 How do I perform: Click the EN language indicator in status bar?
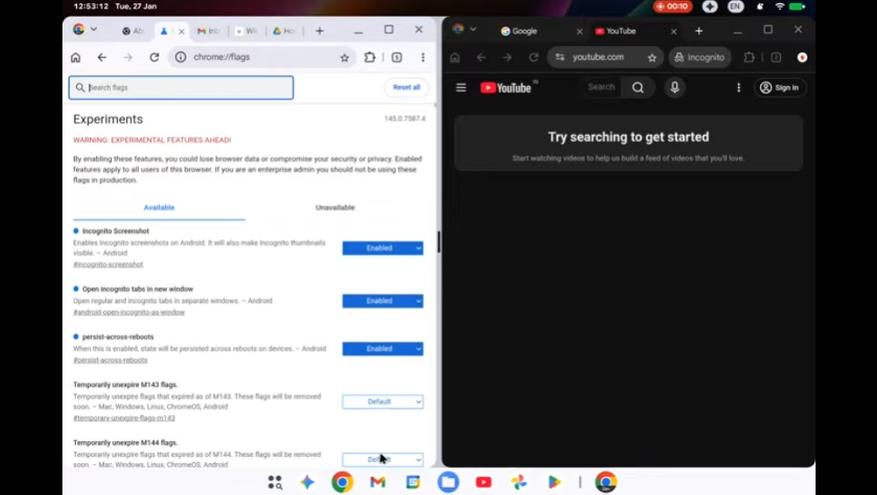[x=735, y=7]
